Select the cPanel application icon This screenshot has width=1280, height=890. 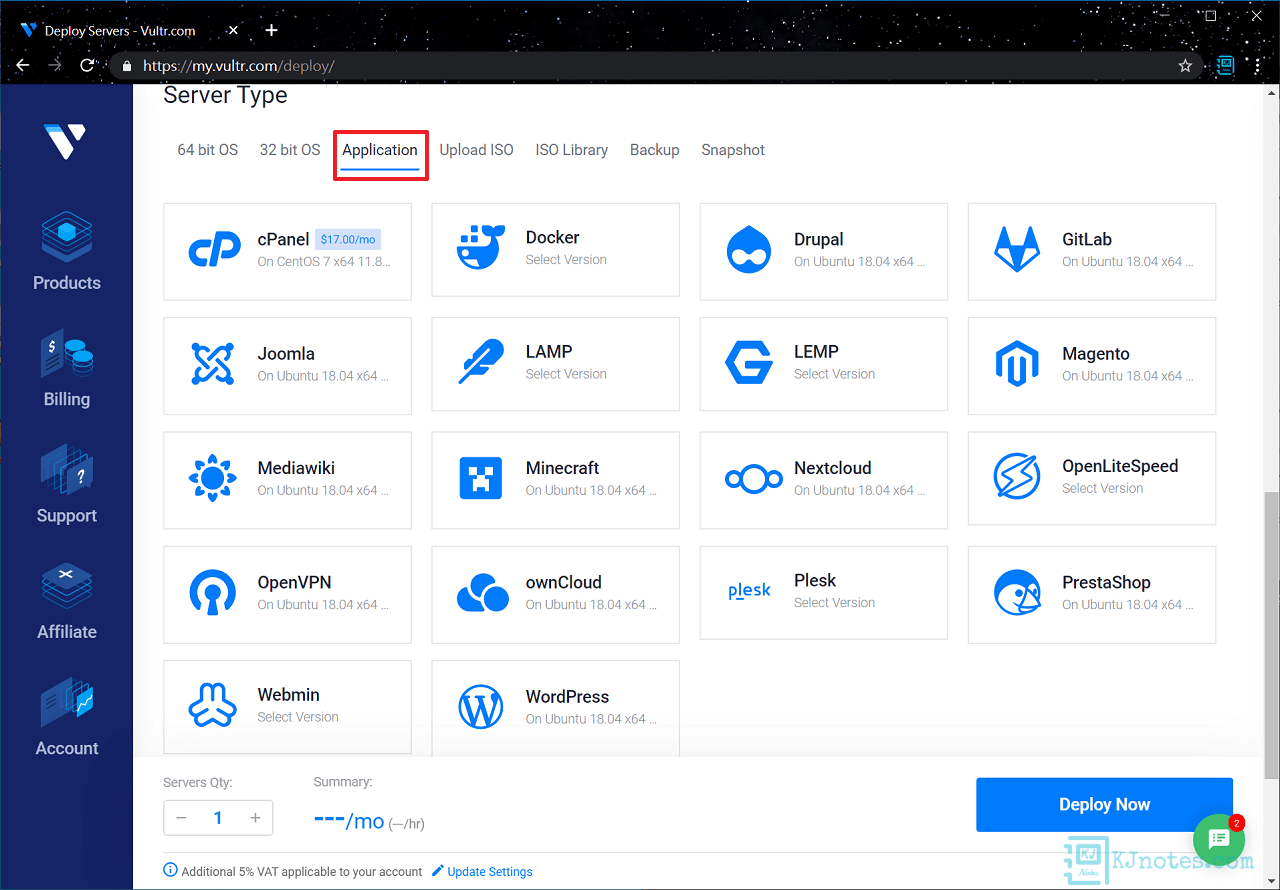click(214, 249)
